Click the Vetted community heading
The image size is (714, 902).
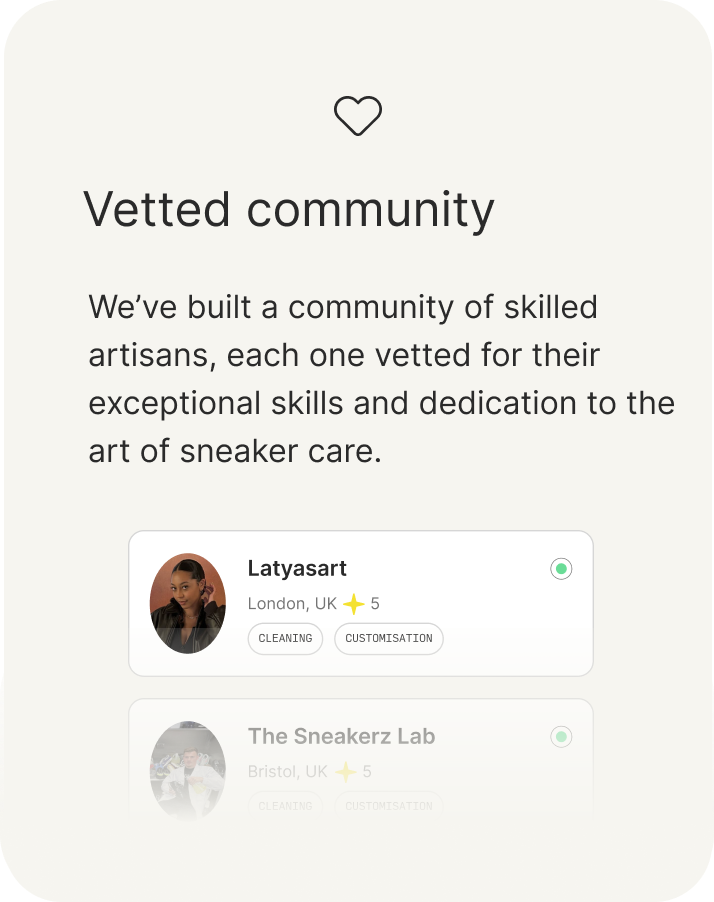pos(289,210)
